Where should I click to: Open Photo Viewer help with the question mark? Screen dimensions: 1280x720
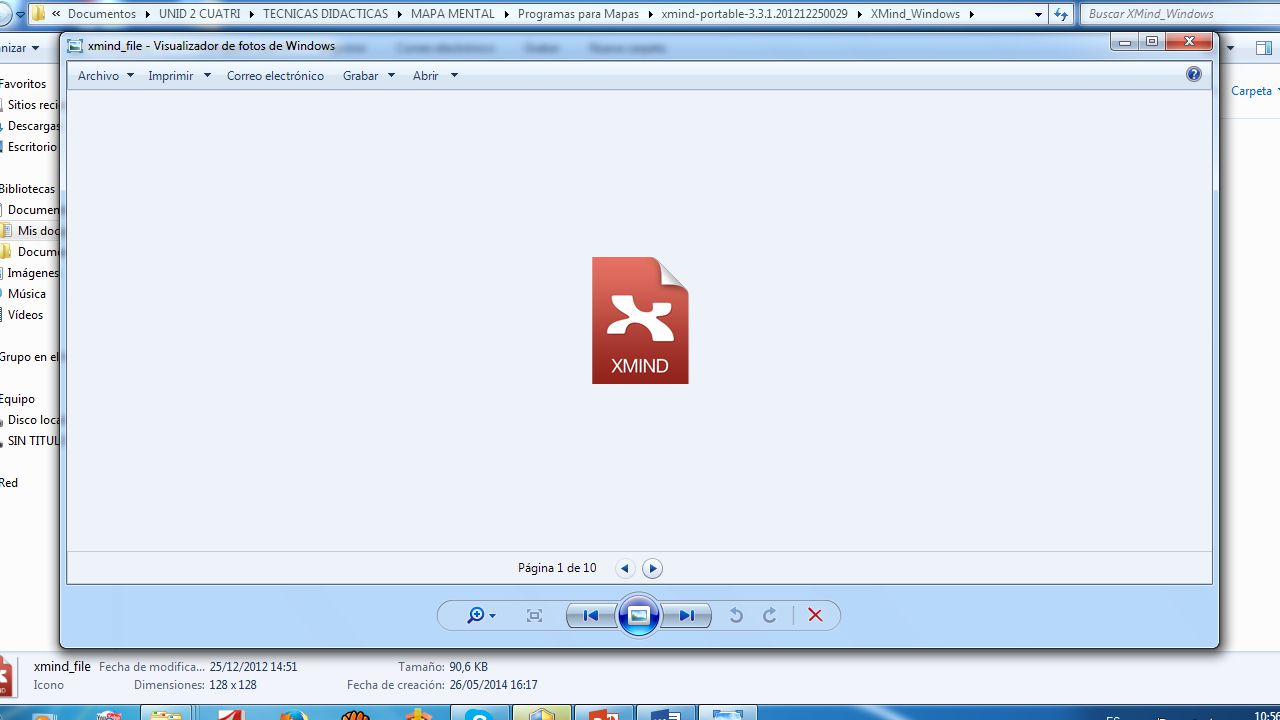[1193, 75]
